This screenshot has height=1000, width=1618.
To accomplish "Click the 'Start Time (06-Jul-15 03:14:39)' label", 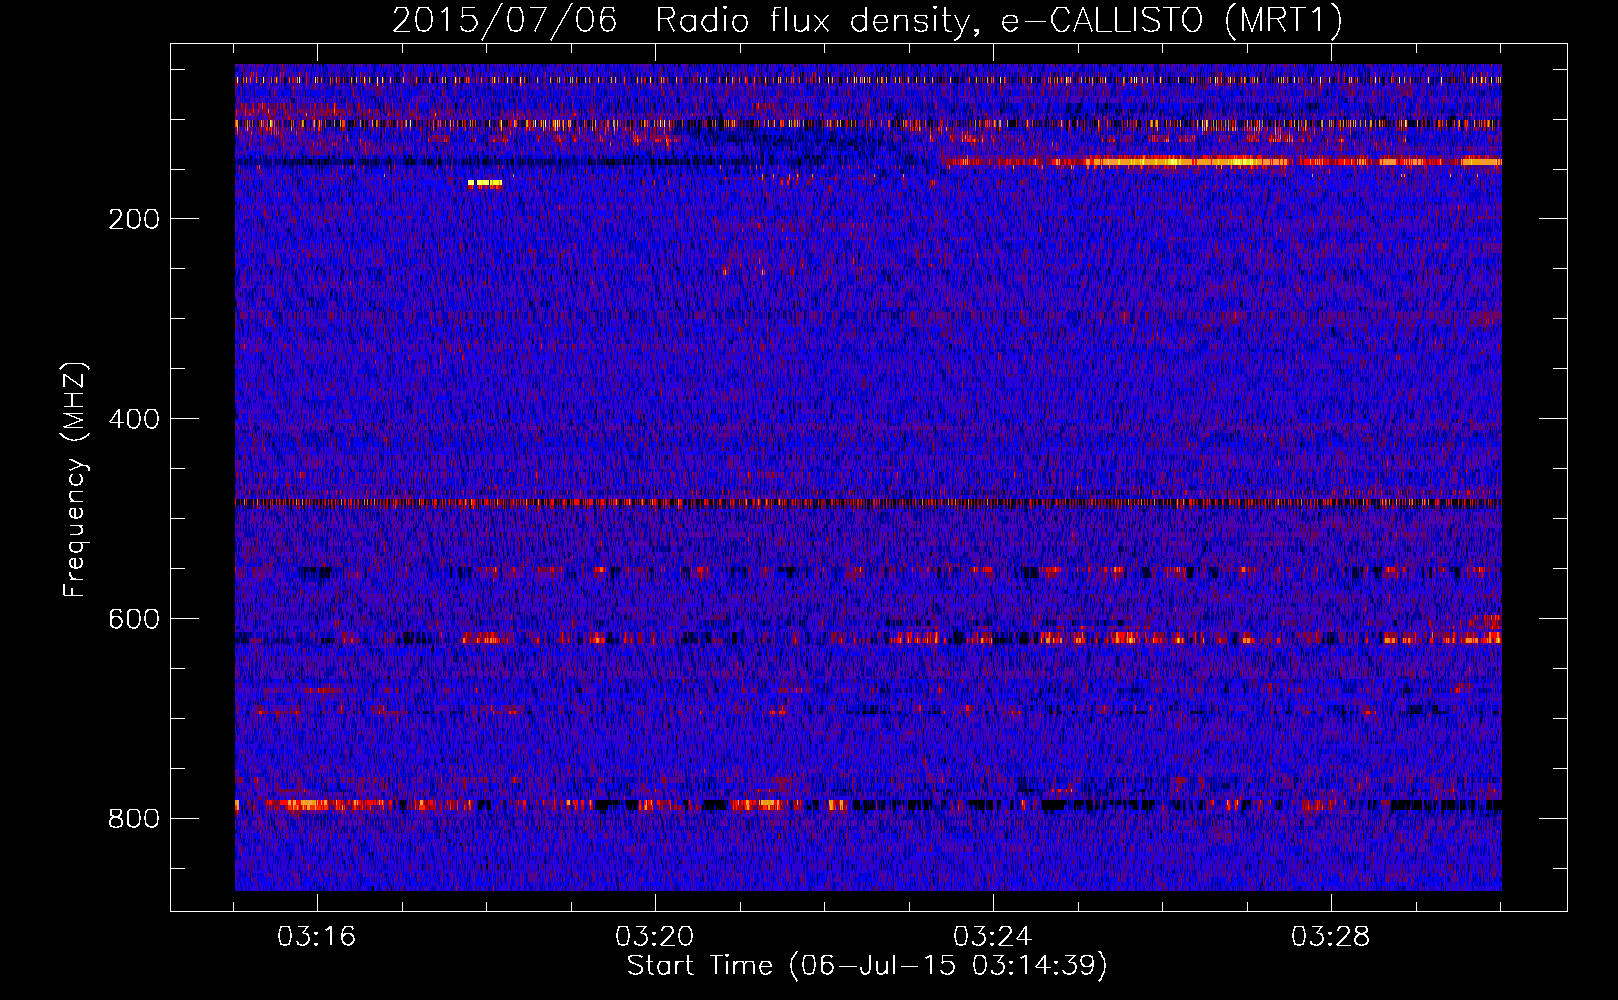I will point(867,966).
